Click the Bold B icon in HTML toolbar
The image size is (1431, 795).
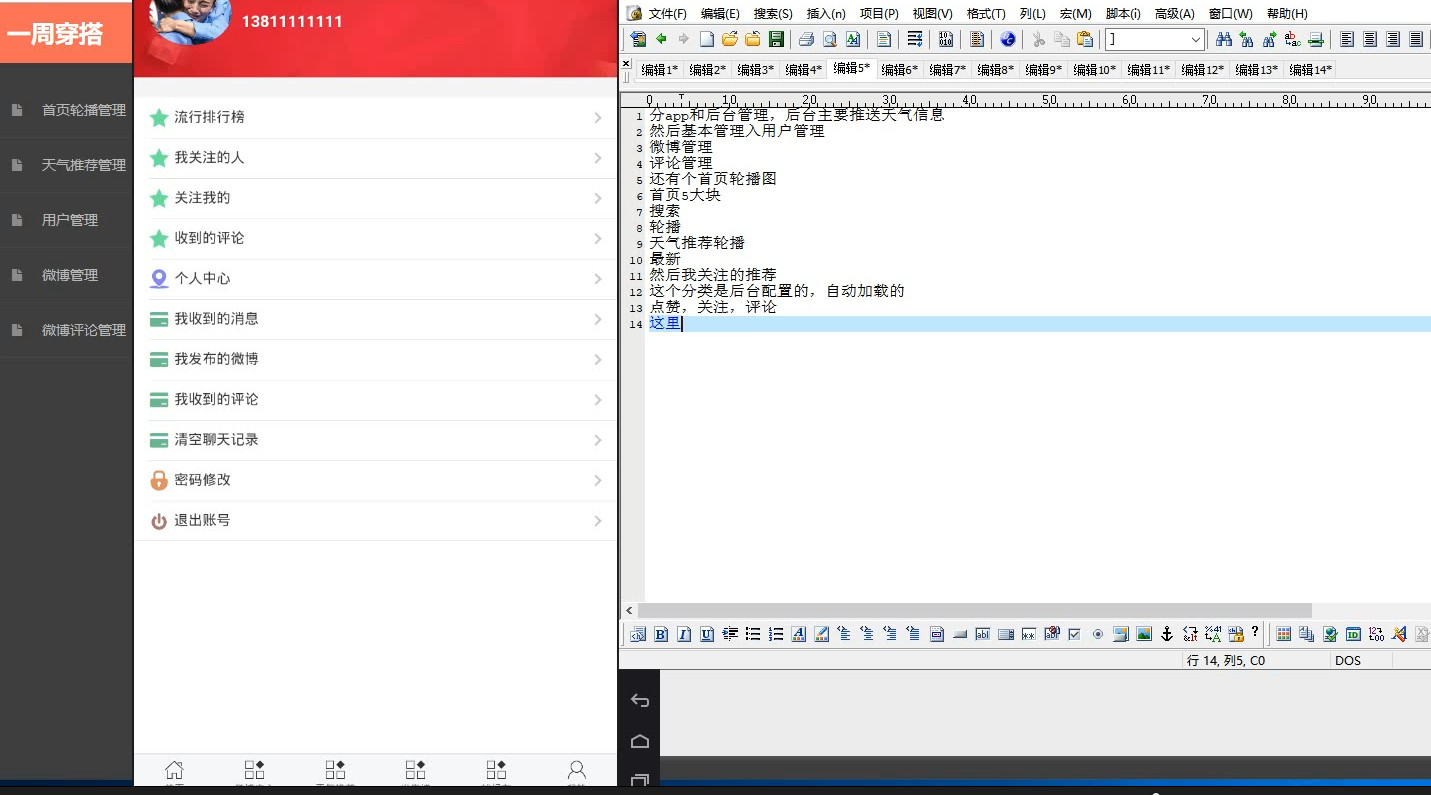661,634
